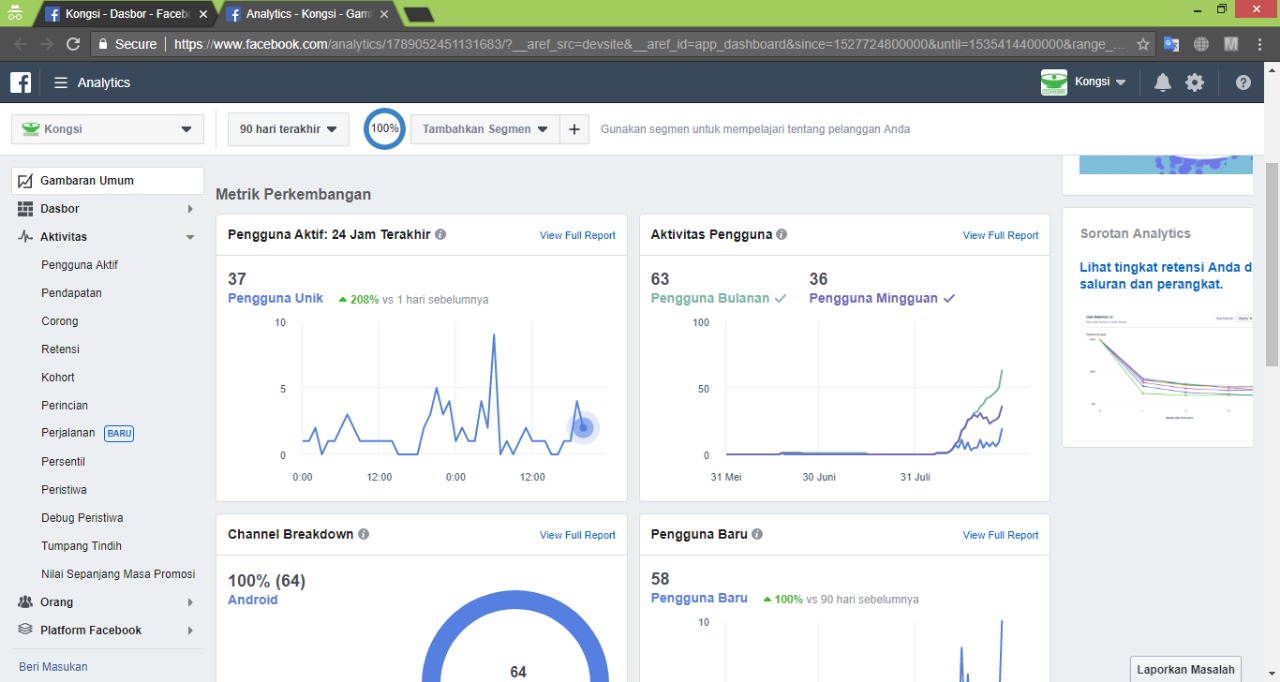The height and width of the screenshot is (682, 1280).
Task: Click the globe extension icon in toolbar
Action: pyautogui.click(x=1201, y=44)
